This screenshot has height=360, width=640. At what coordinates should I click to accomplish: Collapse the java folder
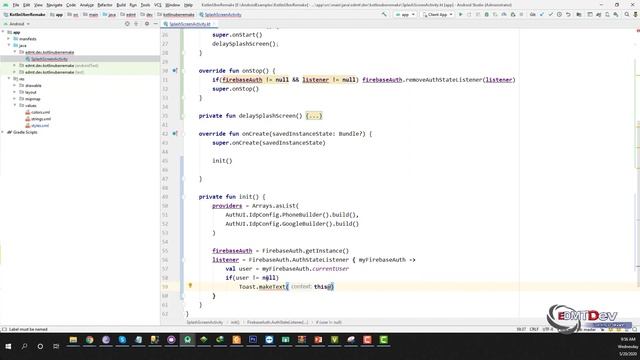(x=9, y=45)
